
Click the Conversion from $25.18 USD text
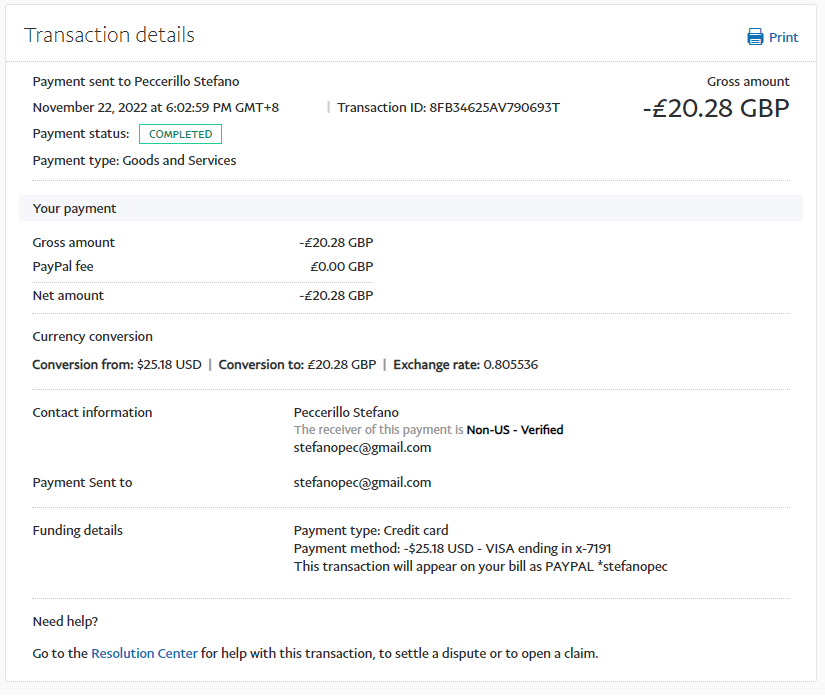[116, 364]
